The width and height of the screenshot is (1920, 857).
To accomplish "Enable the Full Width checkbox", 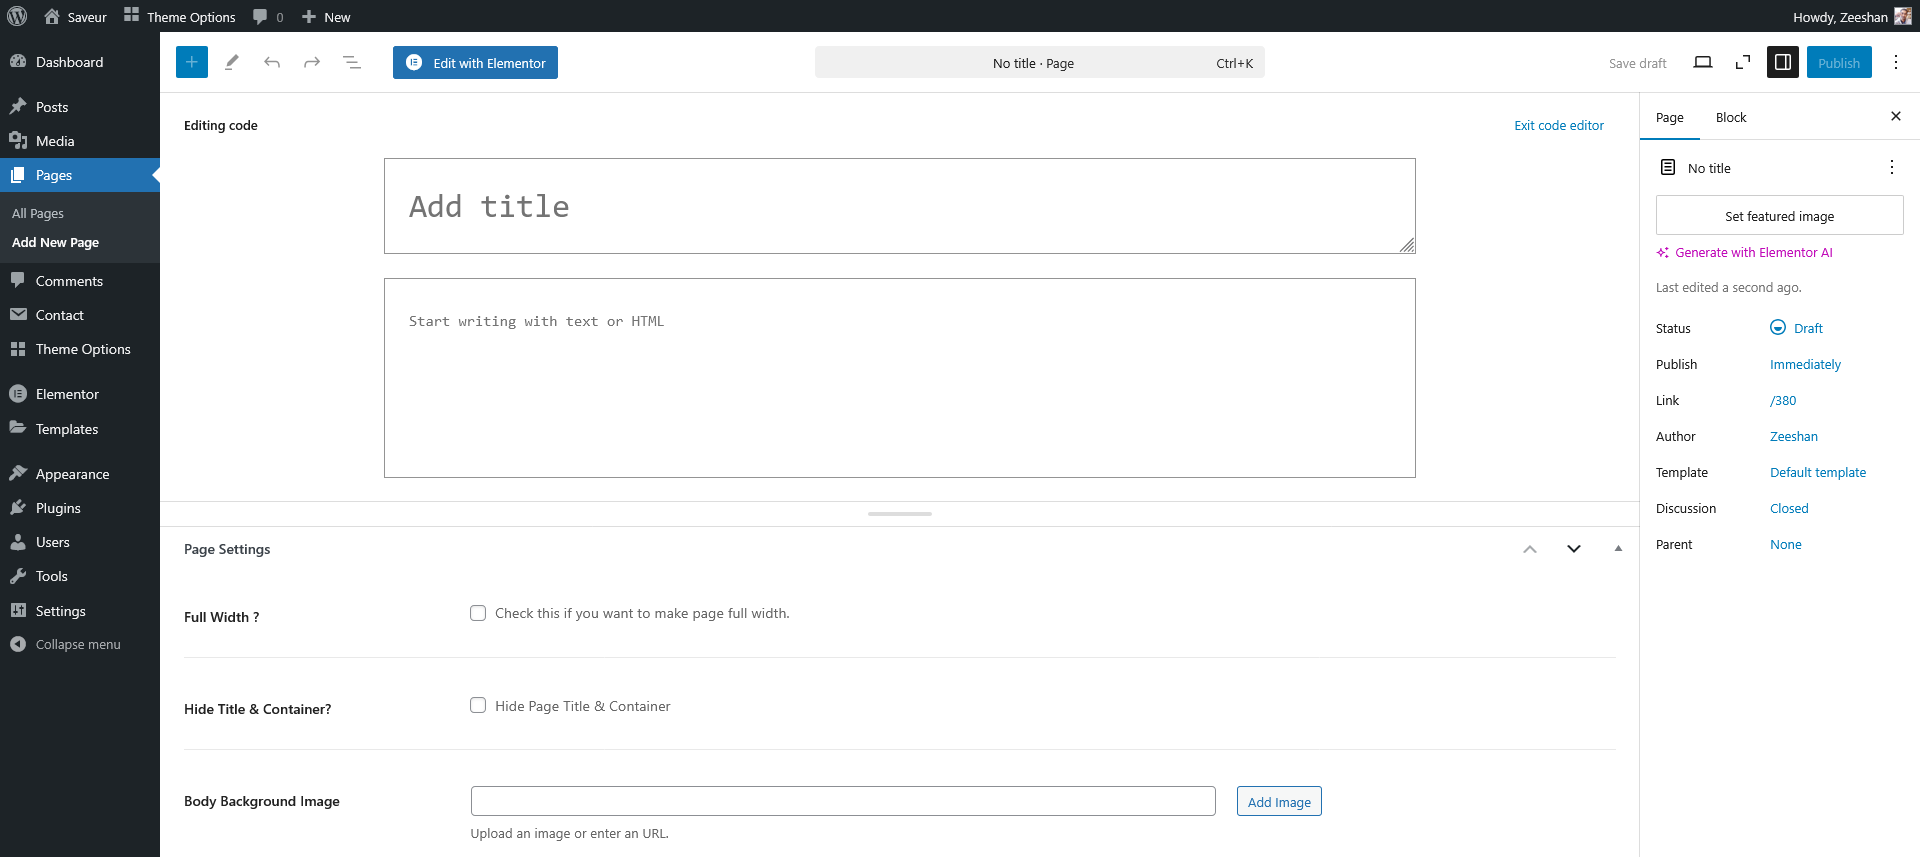I will (x=478, y=613).
